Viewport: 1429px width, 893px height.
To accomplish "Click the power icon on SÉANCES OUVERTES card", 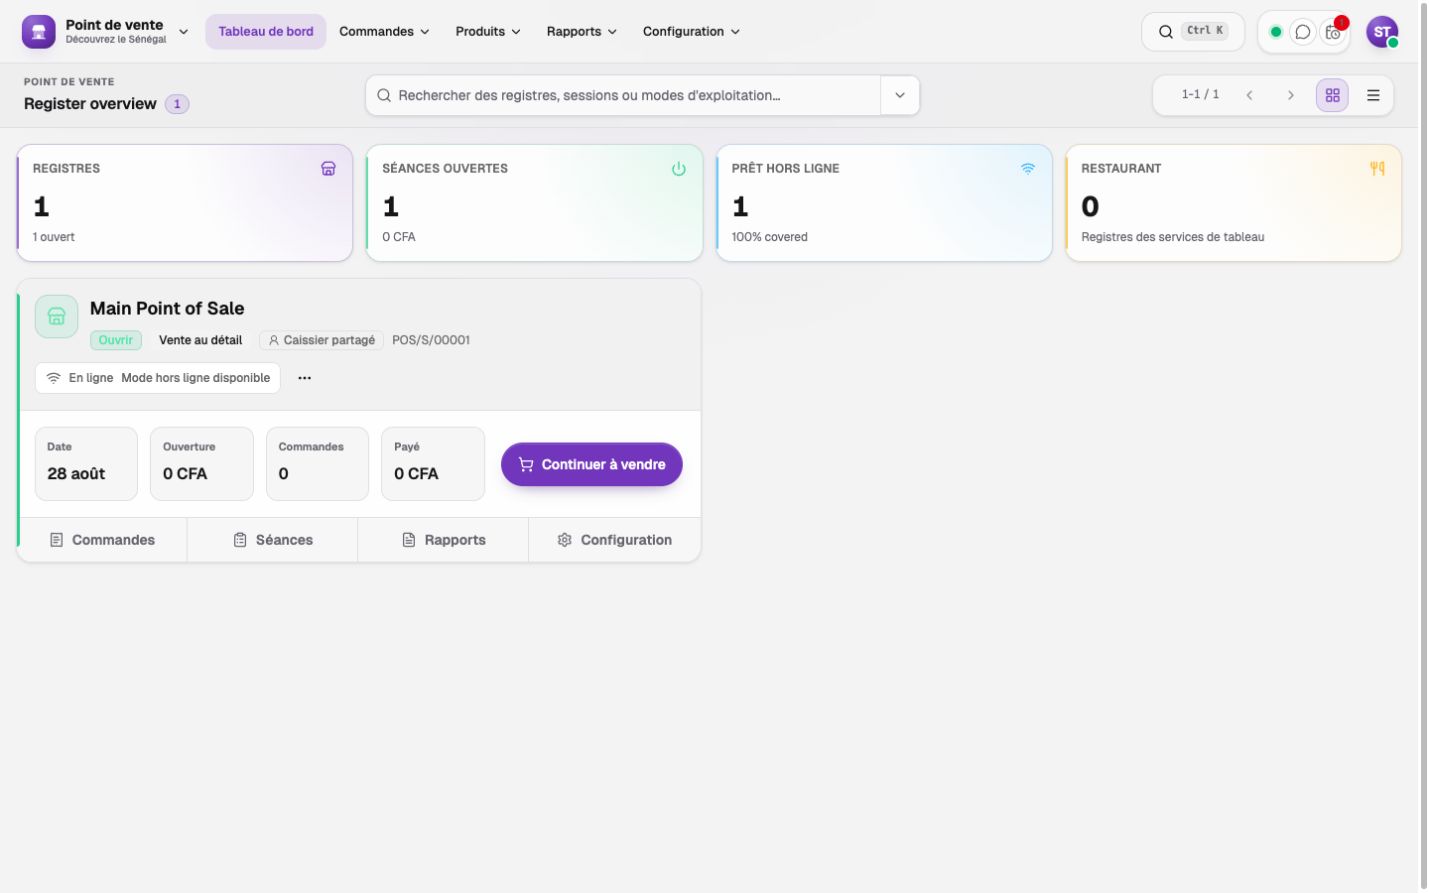I will click(x=679, y=169).
